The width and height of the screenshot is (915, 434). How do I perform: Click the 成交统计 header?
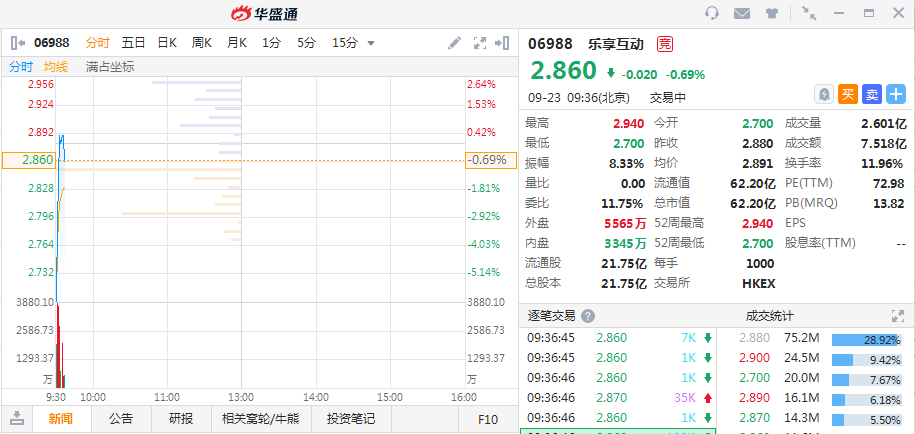click(770, 316)
